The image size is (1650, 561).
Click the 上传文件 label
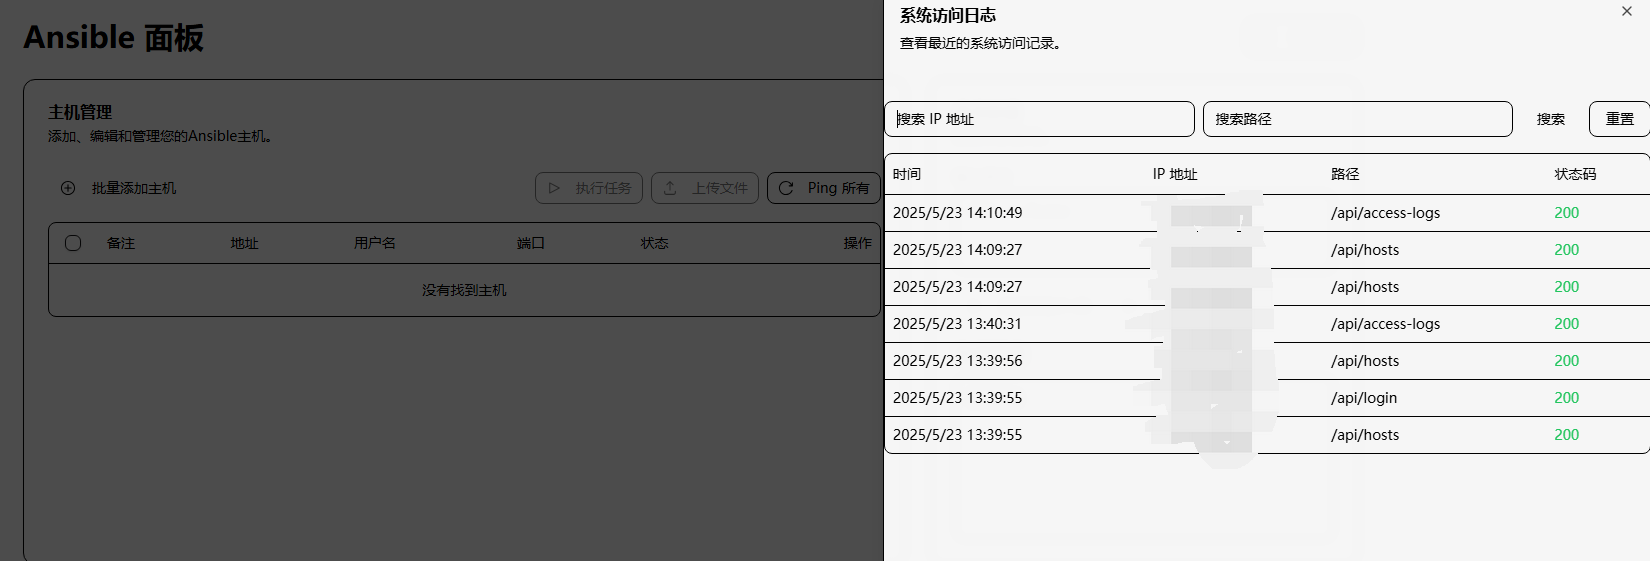pos(720,188)
